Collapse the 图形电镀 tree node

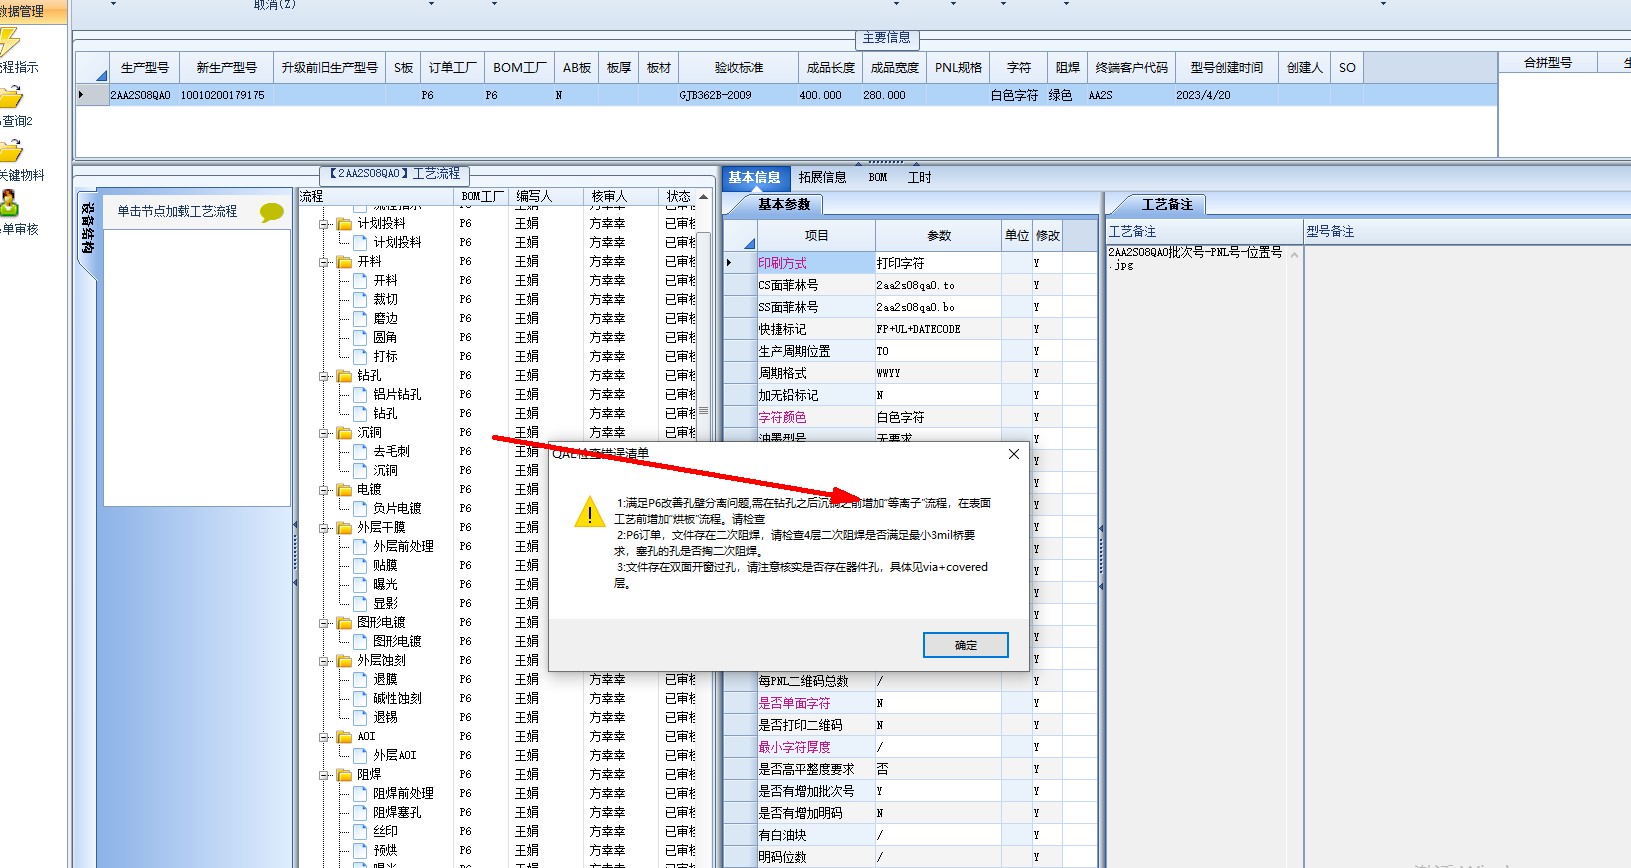coord(324,623)
